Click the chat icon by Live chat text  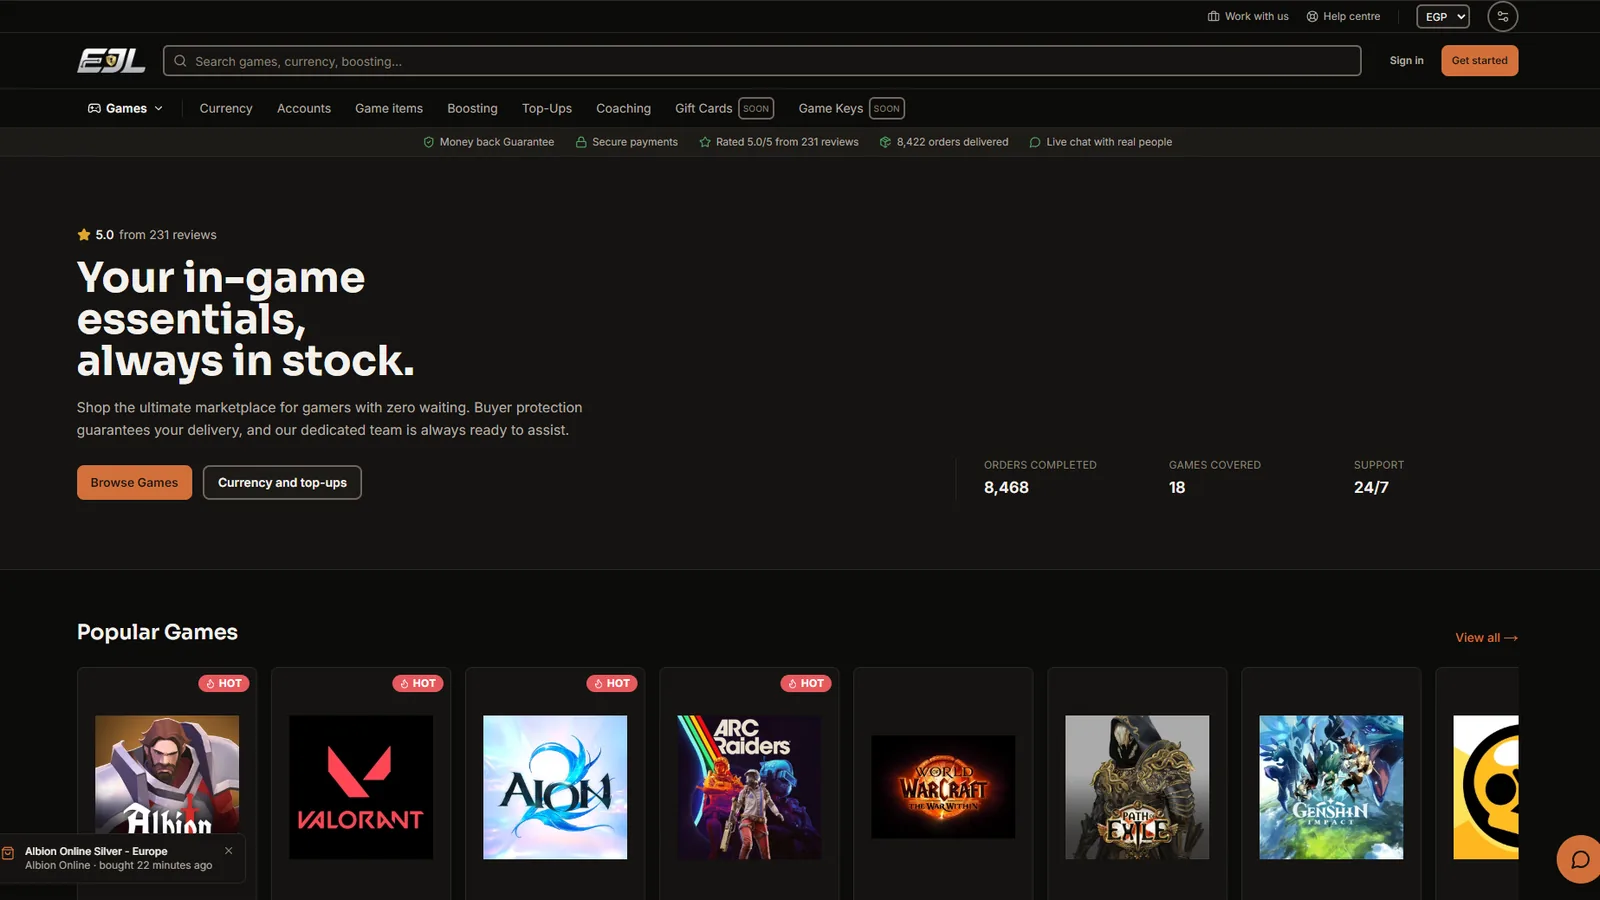1035,142
